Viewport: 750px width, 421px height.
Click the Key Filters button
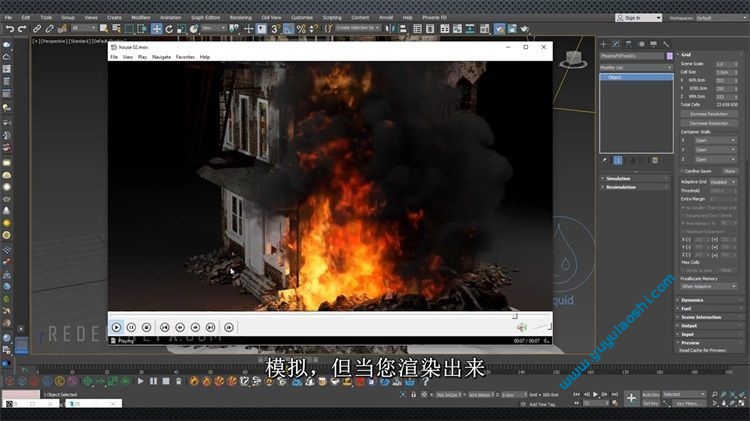click(x=687, y=403)
